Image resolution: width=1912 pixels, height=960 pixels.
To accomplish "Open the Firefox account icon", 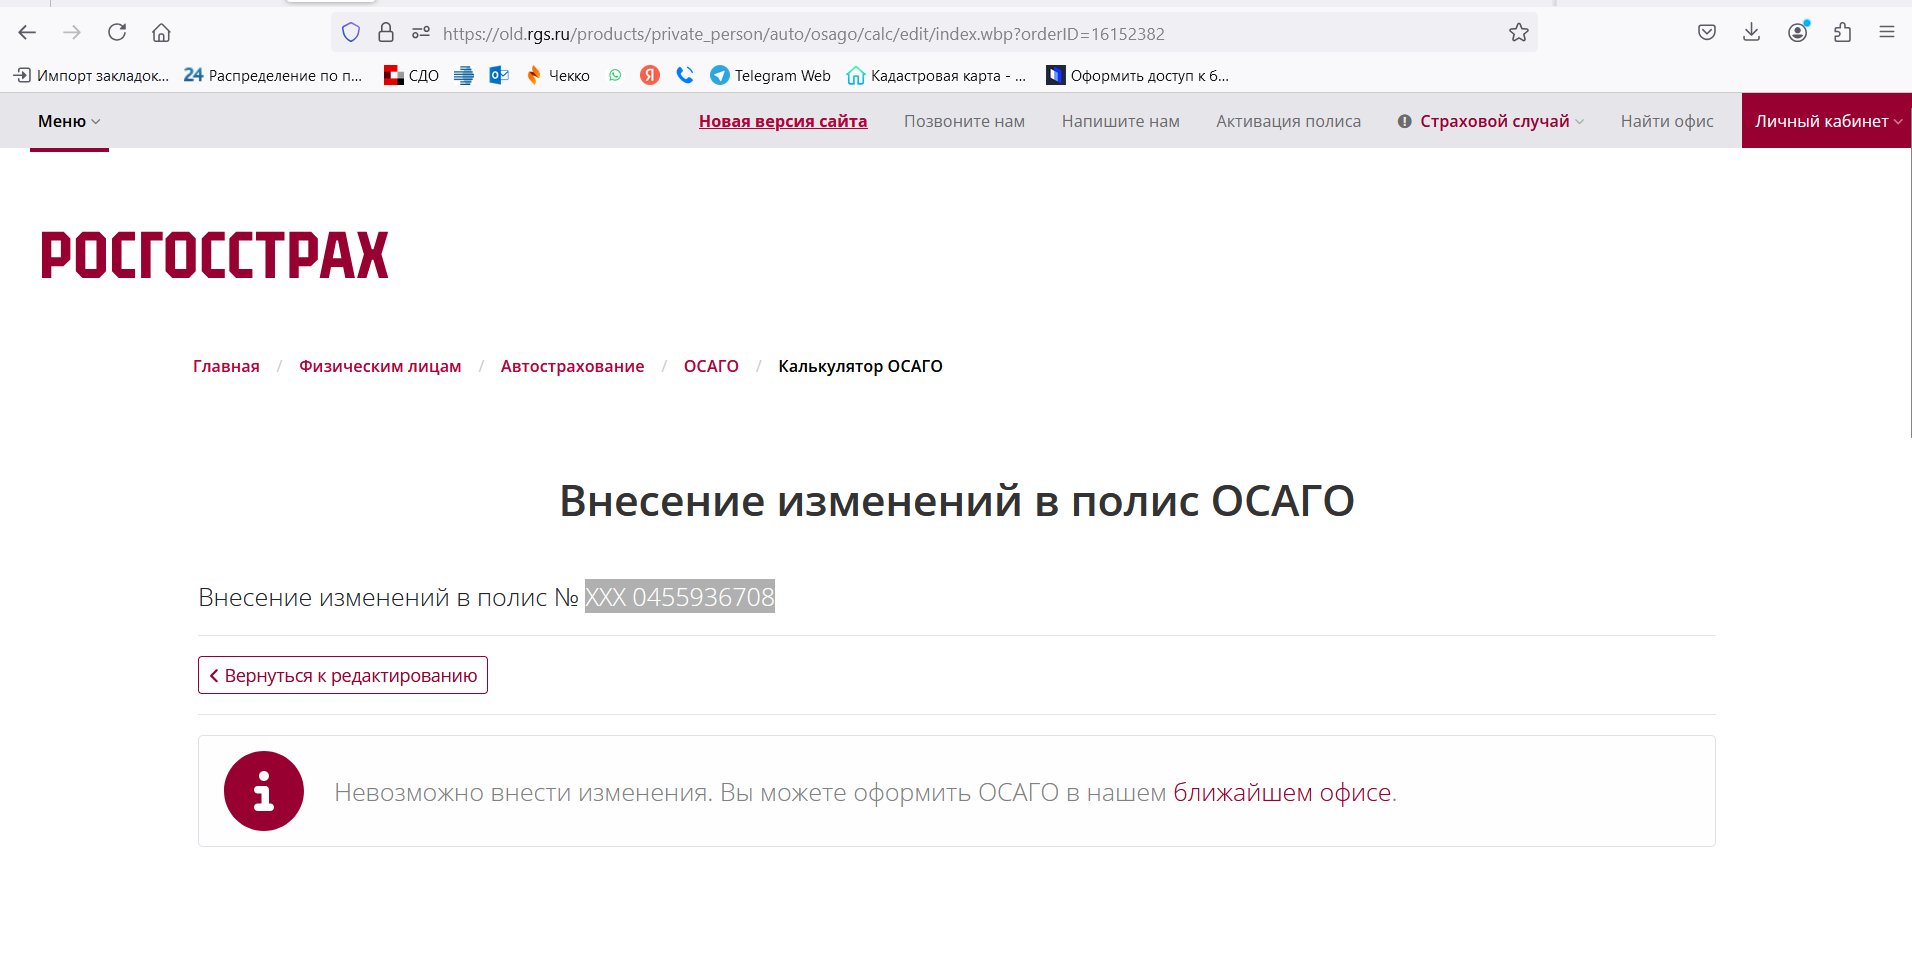I will click(x=1798, y=33).
